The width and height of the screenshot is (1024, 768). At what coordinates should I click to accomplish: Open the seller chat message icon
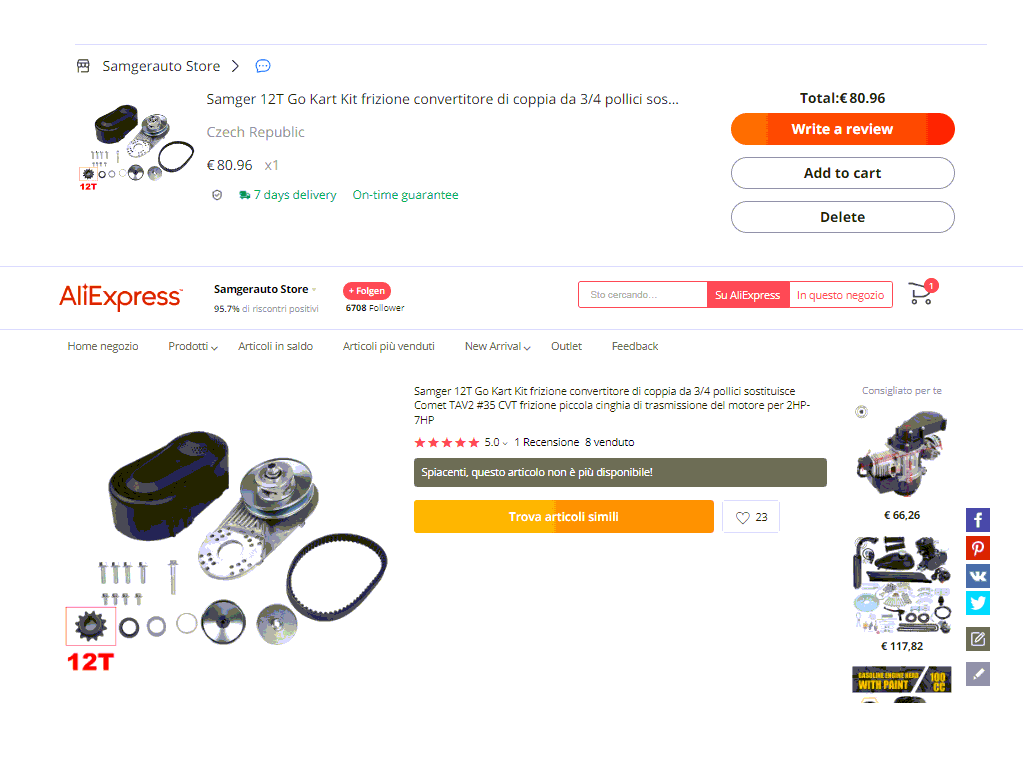pyautogui.click(x=263, y=66)
